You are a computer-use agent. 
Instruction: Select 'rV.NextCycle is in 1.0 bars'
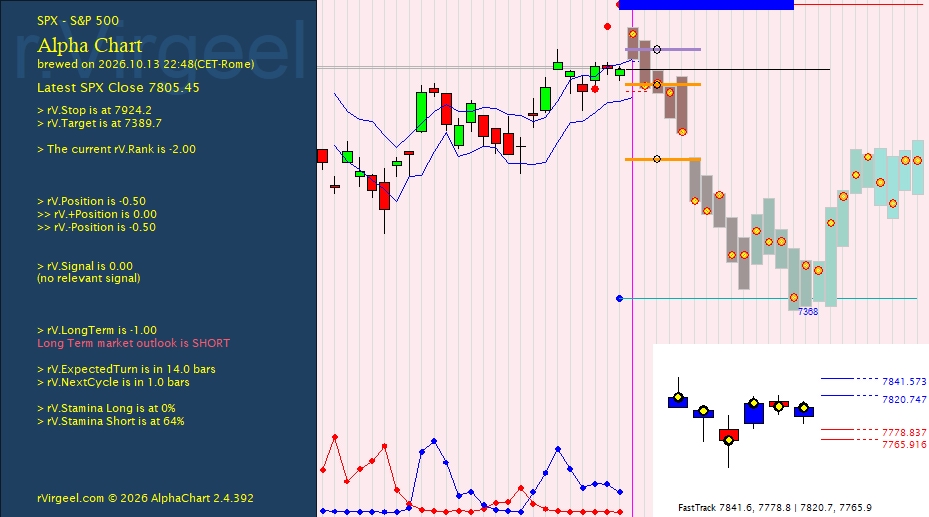point(113,383)
